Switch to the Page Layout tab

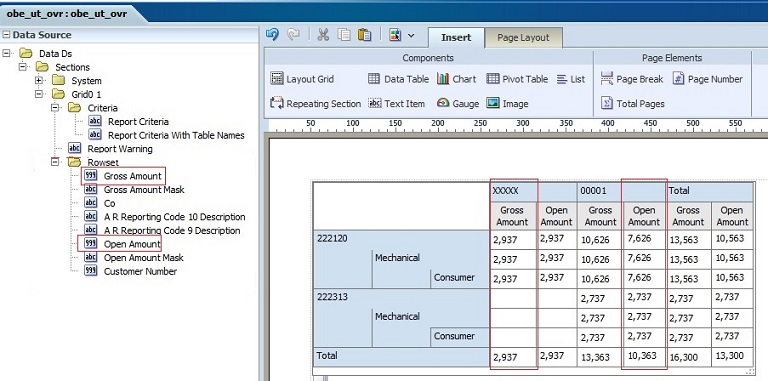point(523,38)
